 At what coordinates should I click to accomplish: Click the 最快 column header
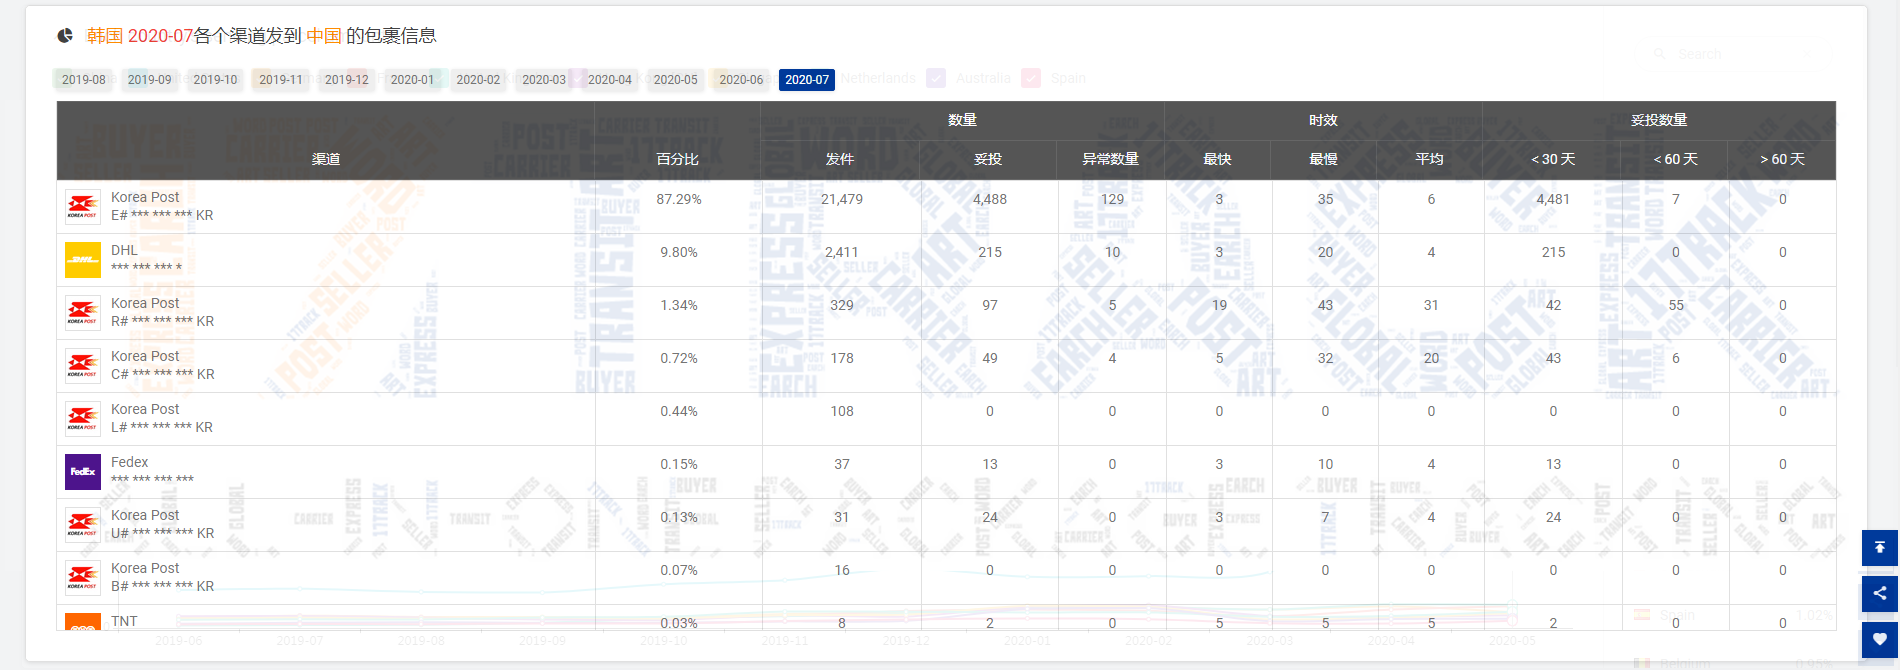1217,159
